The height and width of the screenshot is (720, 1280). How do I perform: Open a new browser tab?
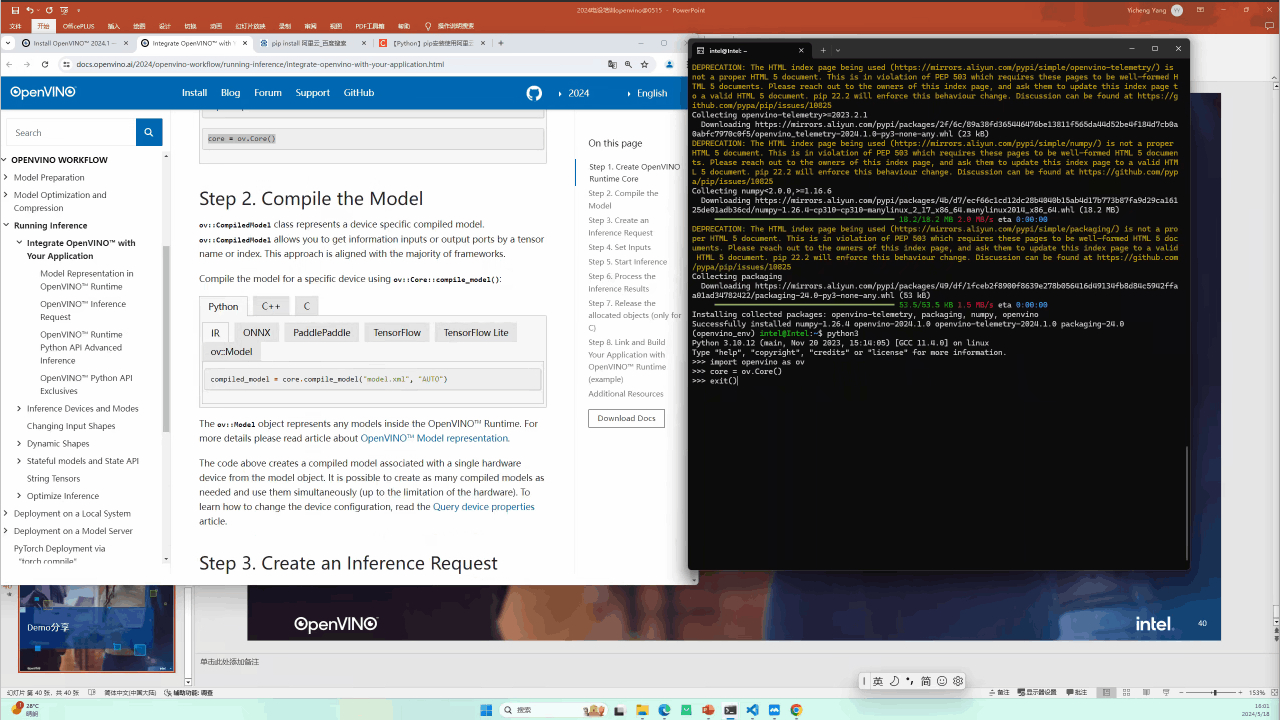(x=501, y=43)
